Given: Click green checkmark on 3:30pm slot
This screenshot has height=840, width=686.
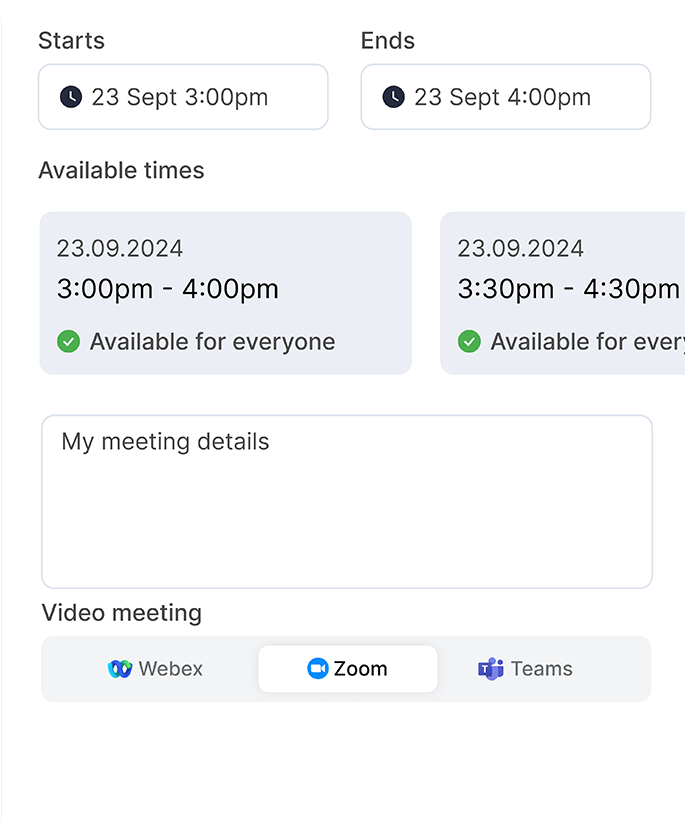Looking at the screenshot, I should 469,341.
